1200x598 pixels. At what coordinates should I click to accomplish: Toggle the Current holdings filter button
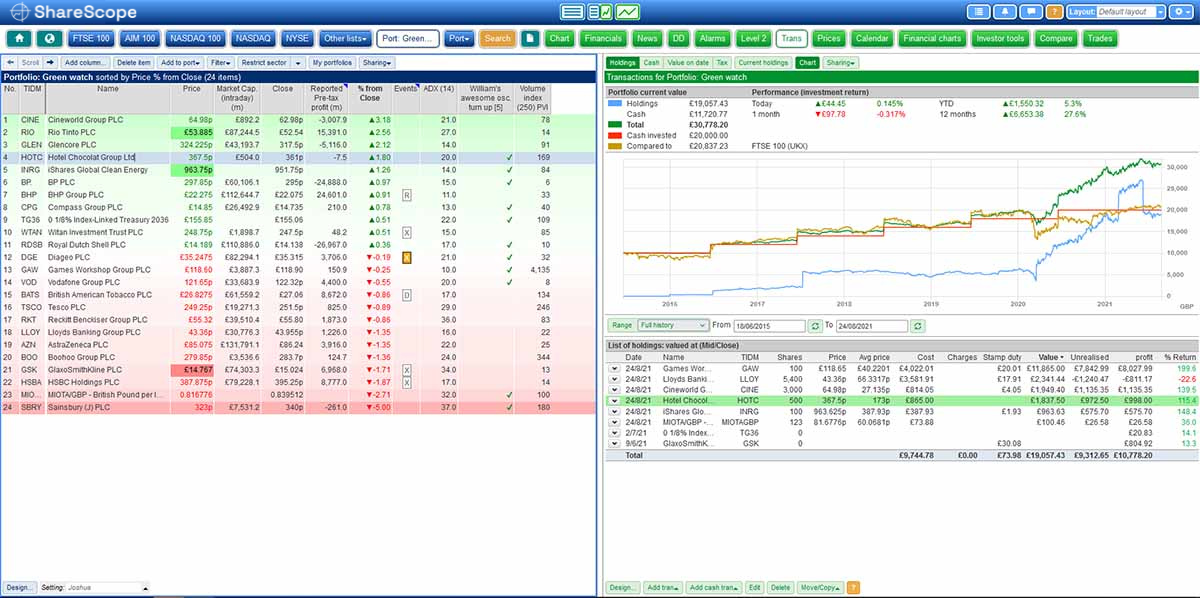point(763,62)
